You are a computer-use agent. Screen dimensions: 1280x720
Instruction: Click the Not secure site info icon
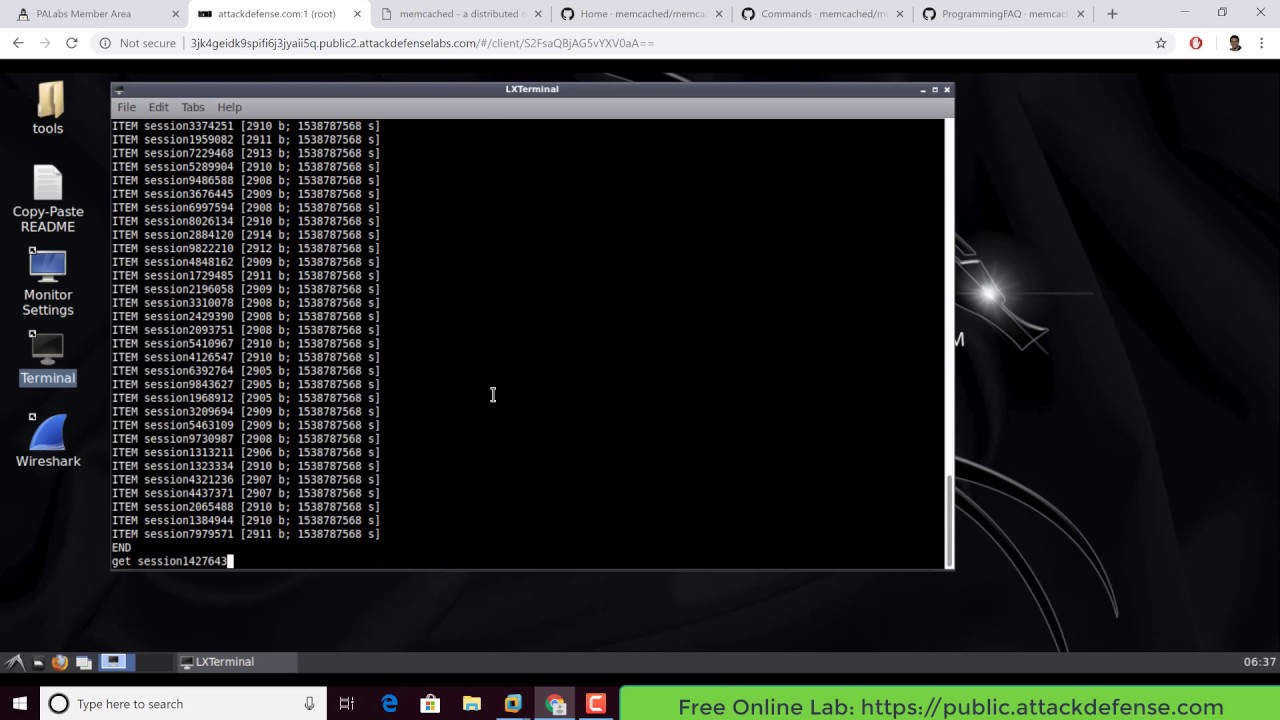[x=105, y=43]
